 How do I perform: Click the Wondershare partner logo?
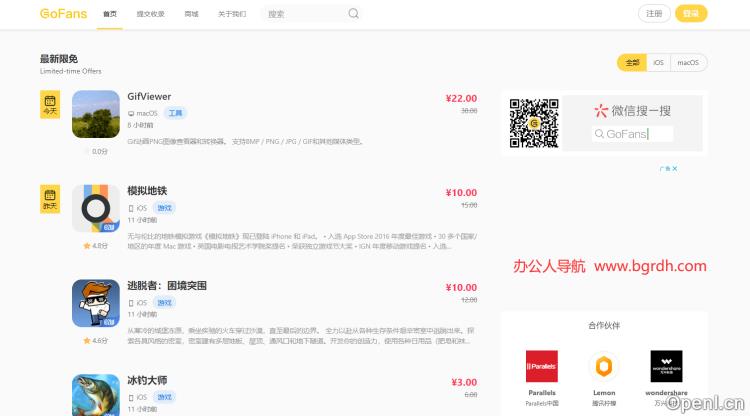point(666,366)
